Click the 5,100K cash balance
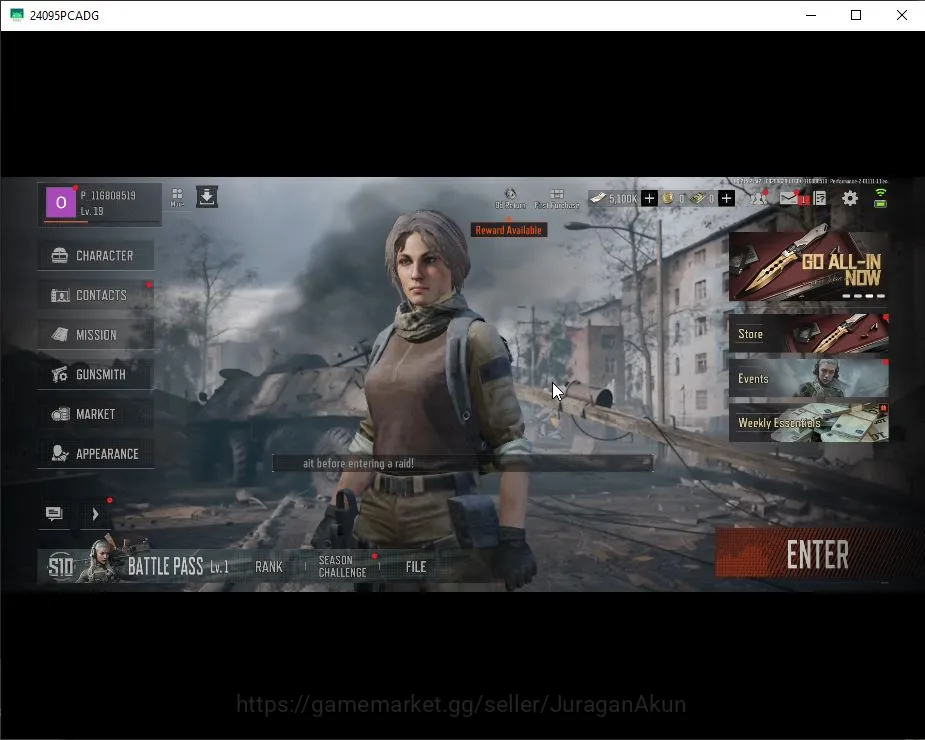 [623, 199]
